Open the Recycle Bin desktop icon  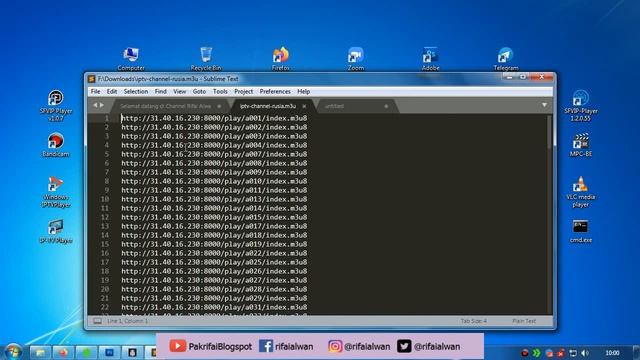pos(206,59)
